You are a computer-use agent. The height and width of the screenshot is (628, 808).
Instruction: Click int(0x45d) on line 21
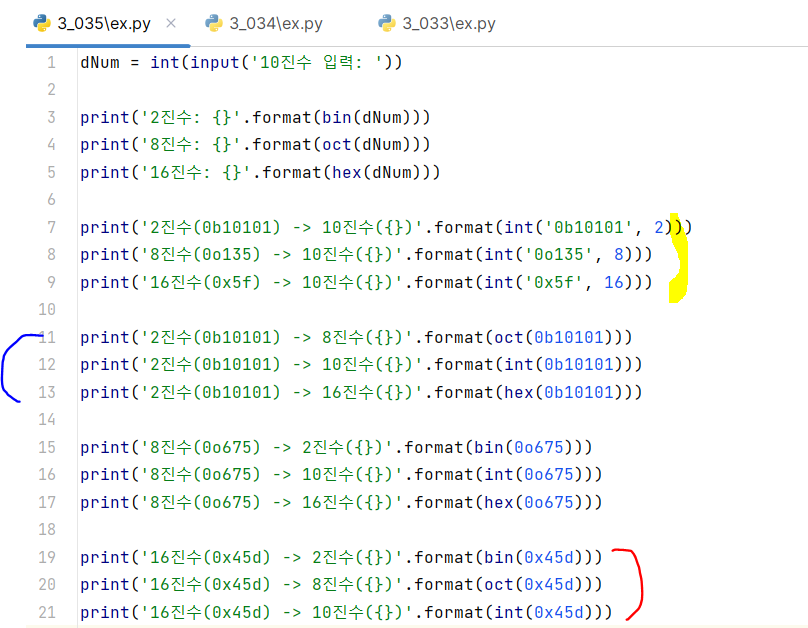[544, 612]
